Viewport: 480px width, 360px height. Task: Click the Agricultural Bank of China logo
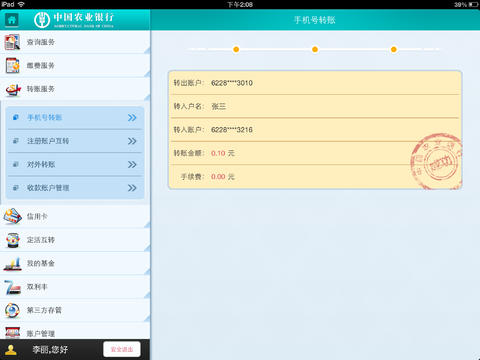[74, 20]
